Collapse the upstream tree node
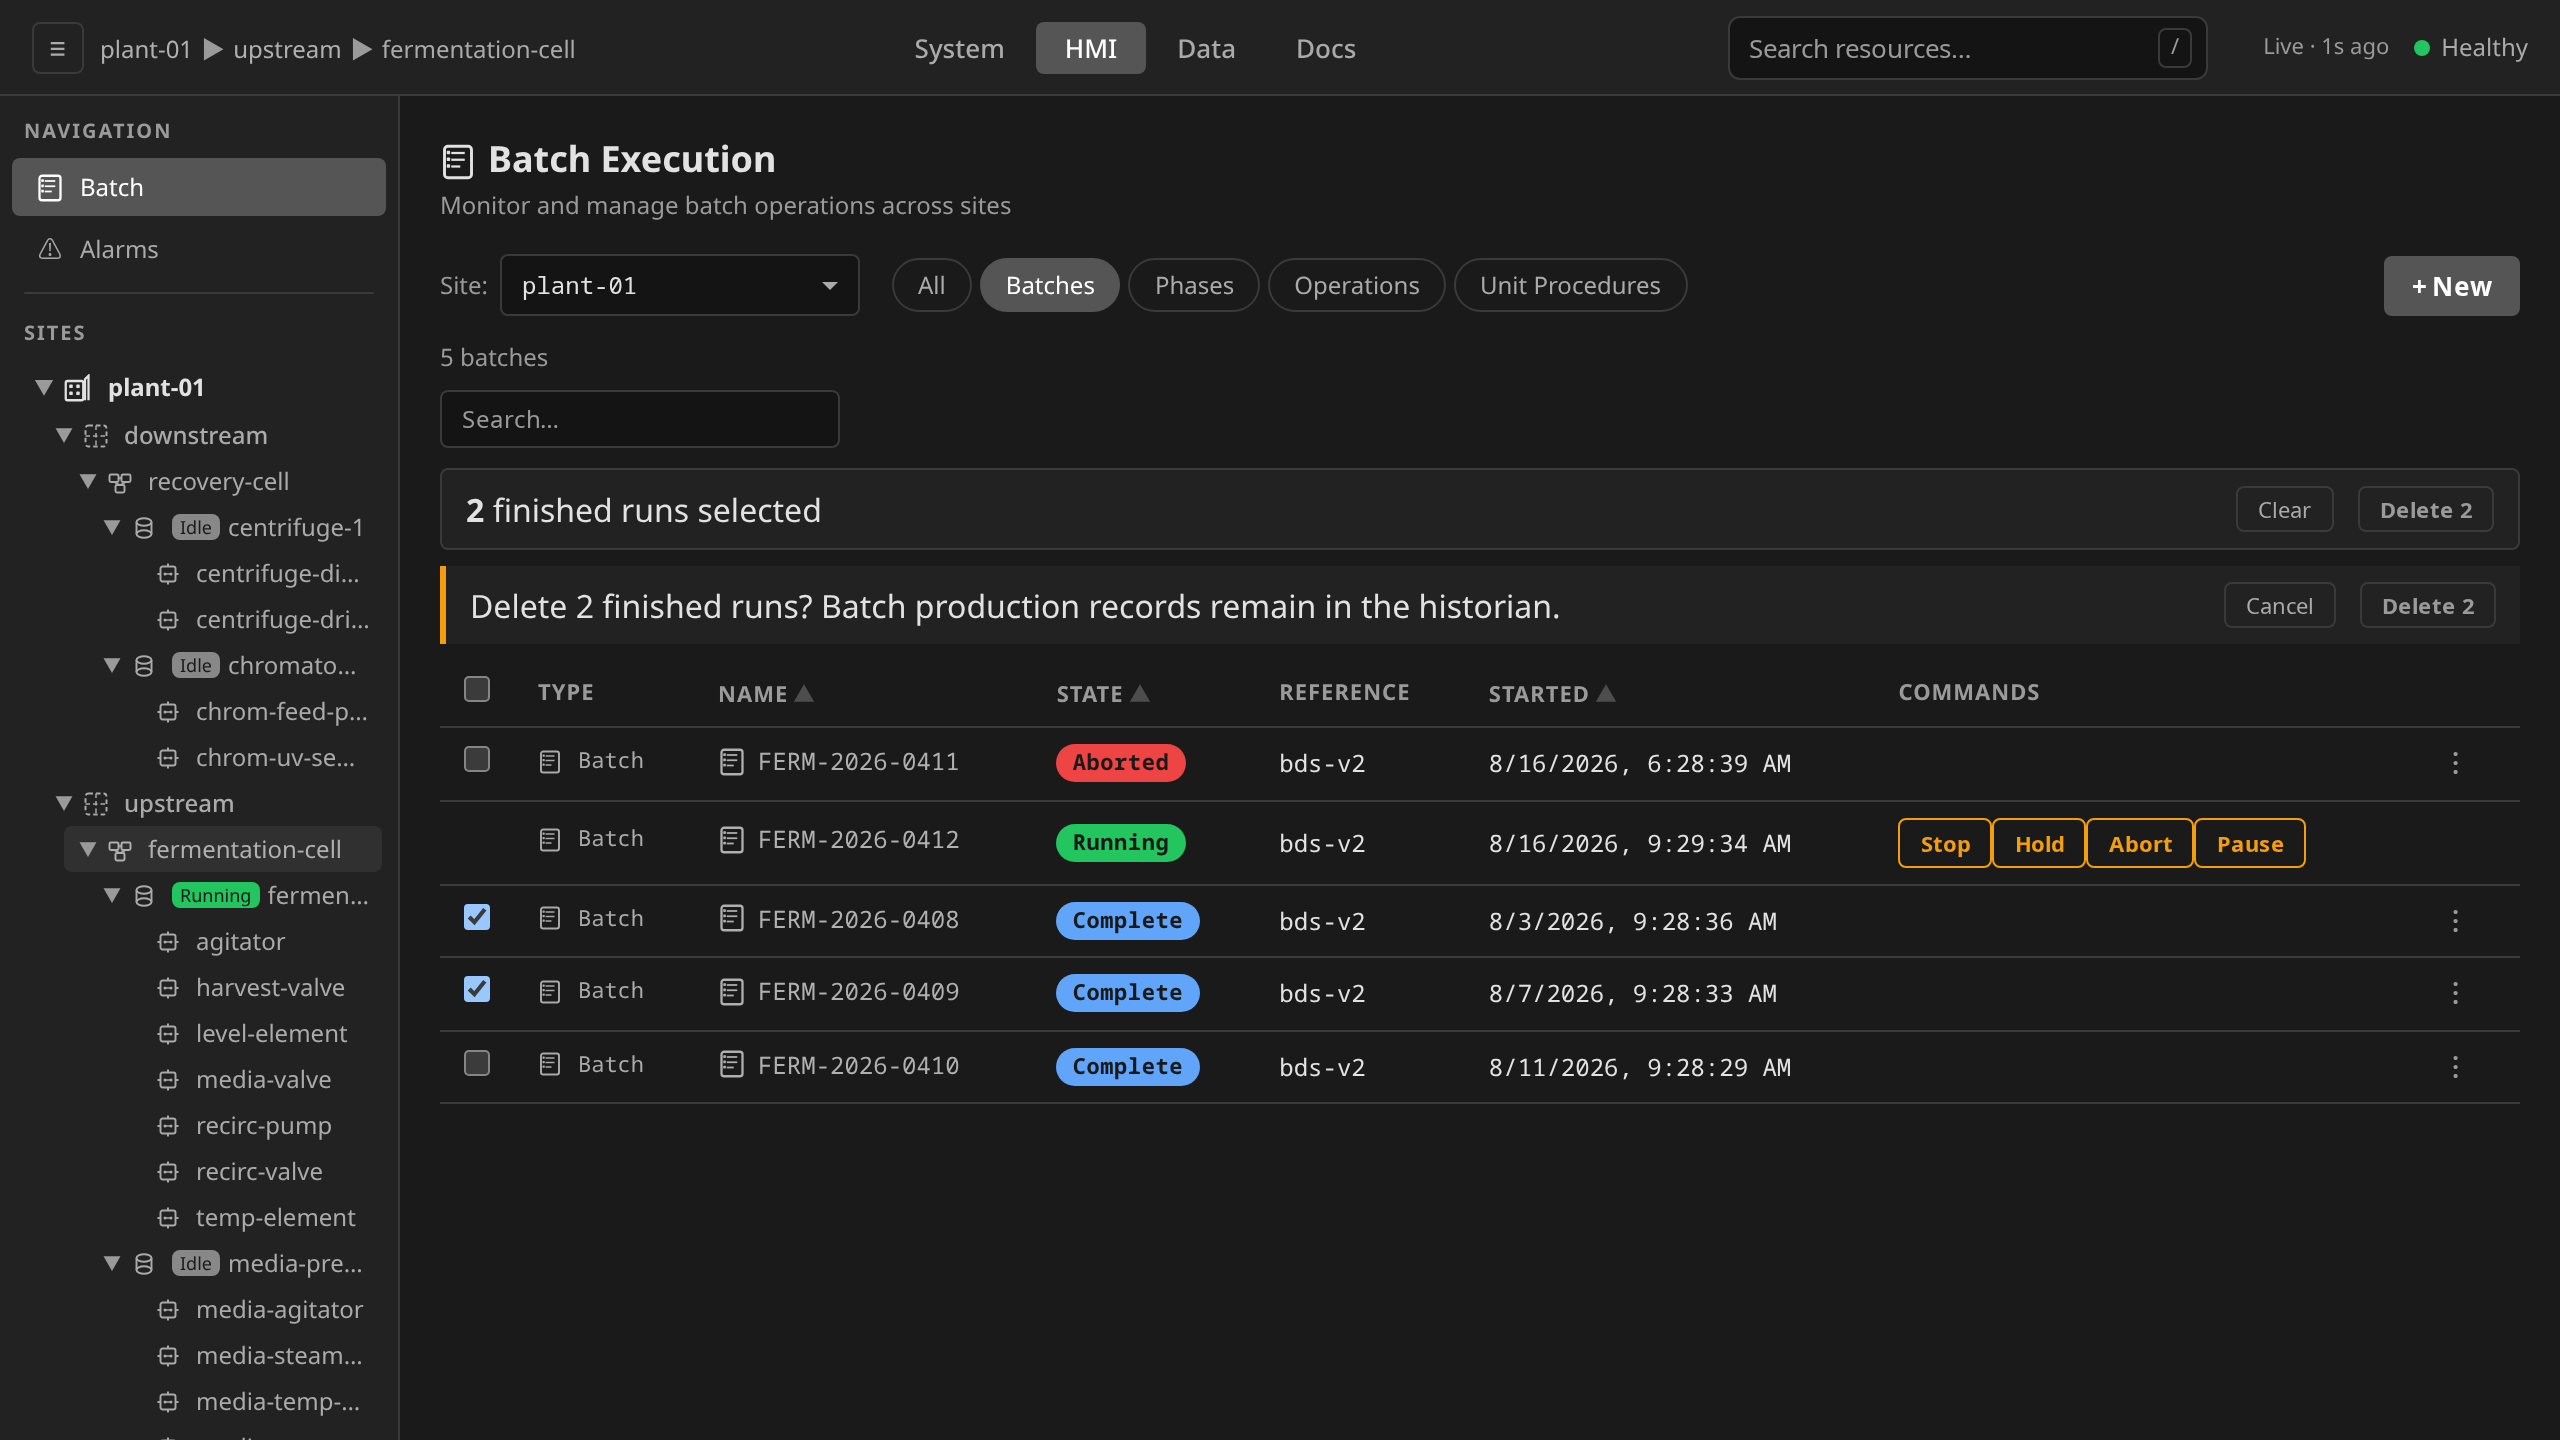This screenshot has width=2560, height=1440. coord(64,803)
